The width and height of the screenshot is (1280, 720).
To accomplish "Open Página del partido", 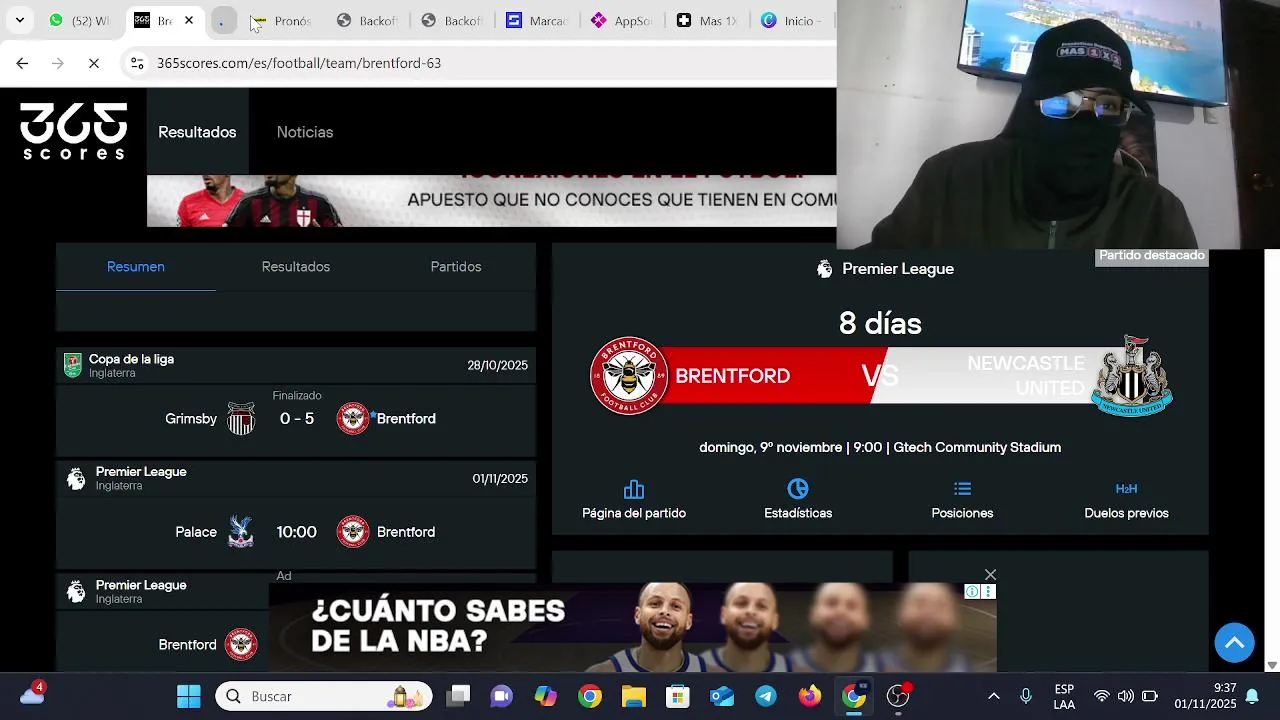I will click(x=634, y=500).
